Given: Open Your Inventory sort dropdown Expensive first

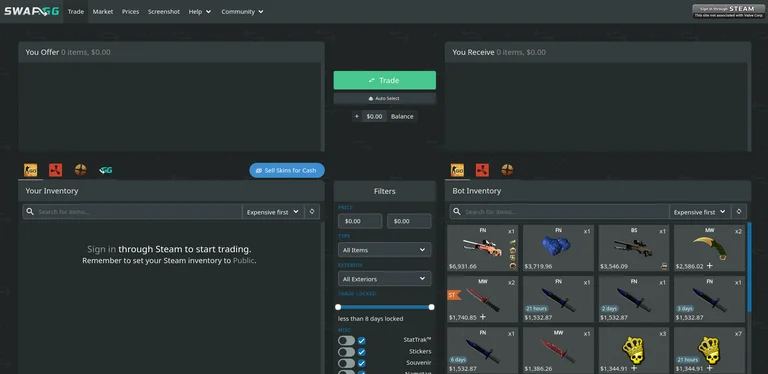Looking at the screenshot, I should 273,211.
